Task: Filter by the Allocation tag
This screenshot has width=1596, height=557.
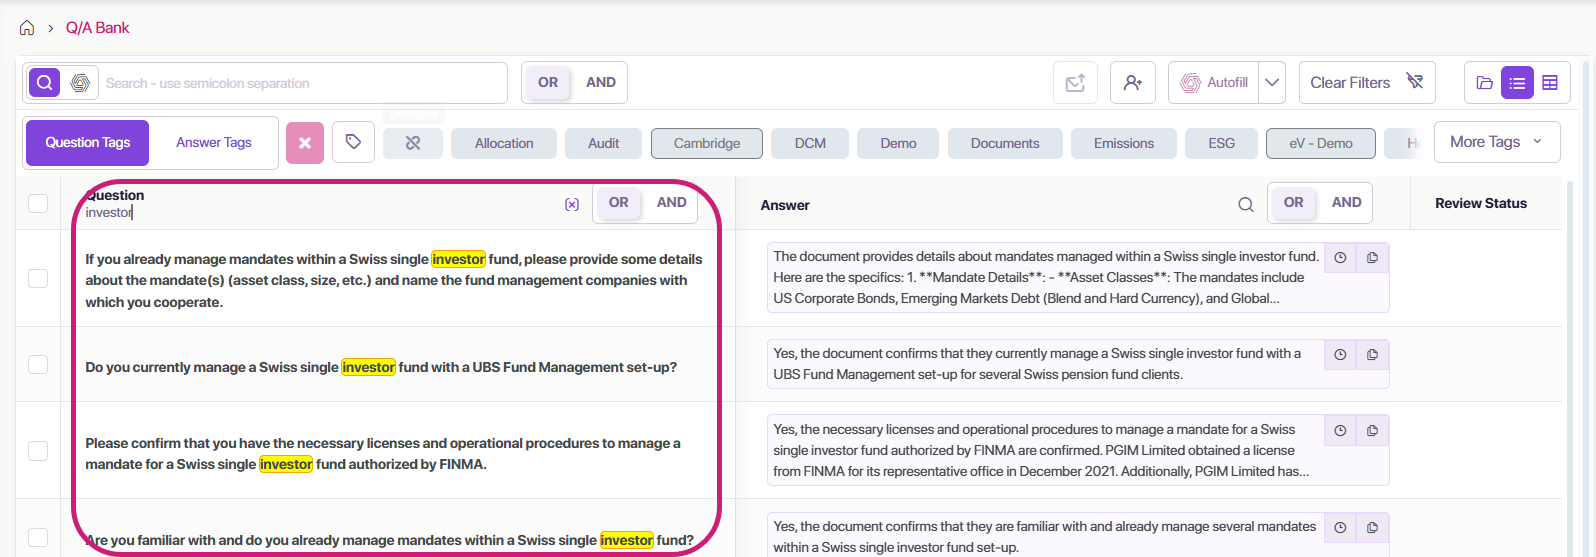Action: click(x=504, y=143)
